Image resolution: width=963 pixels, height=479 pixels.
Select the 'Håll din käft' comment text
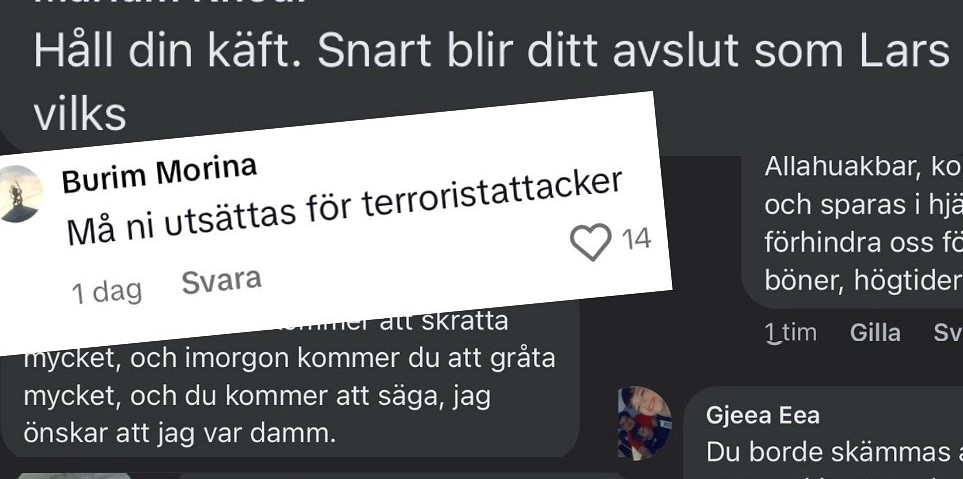491,81
